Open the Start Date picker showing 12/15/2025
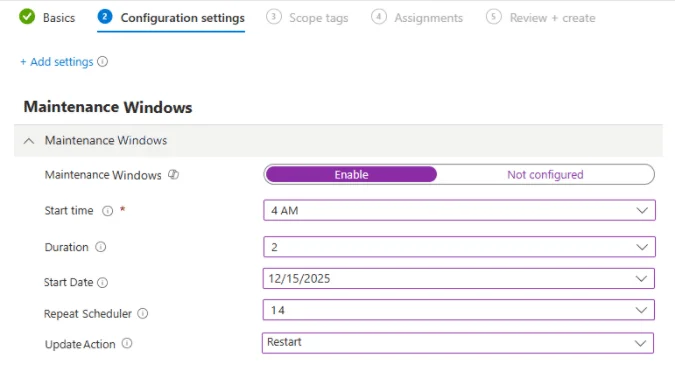The width and height of the screenshot is (675, 381). [458, 279]
